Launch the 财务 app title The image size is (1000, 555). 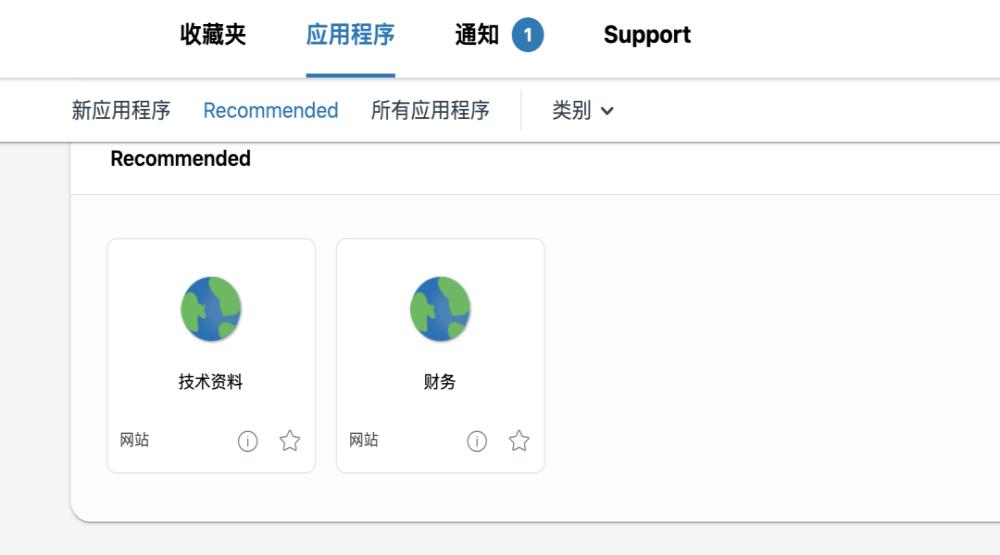click(440, 381)
